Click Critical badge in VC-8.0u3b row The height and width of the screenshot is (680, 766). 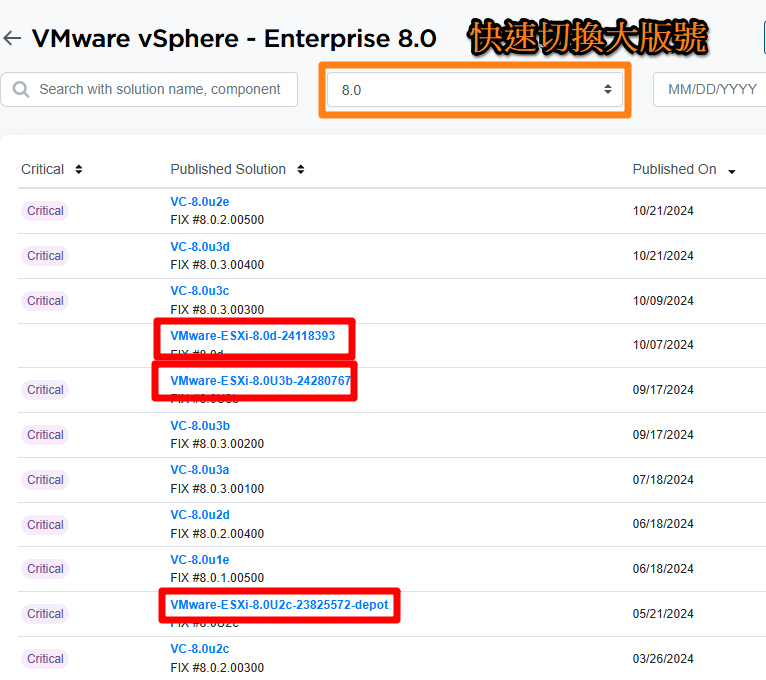tap(45, 434)
